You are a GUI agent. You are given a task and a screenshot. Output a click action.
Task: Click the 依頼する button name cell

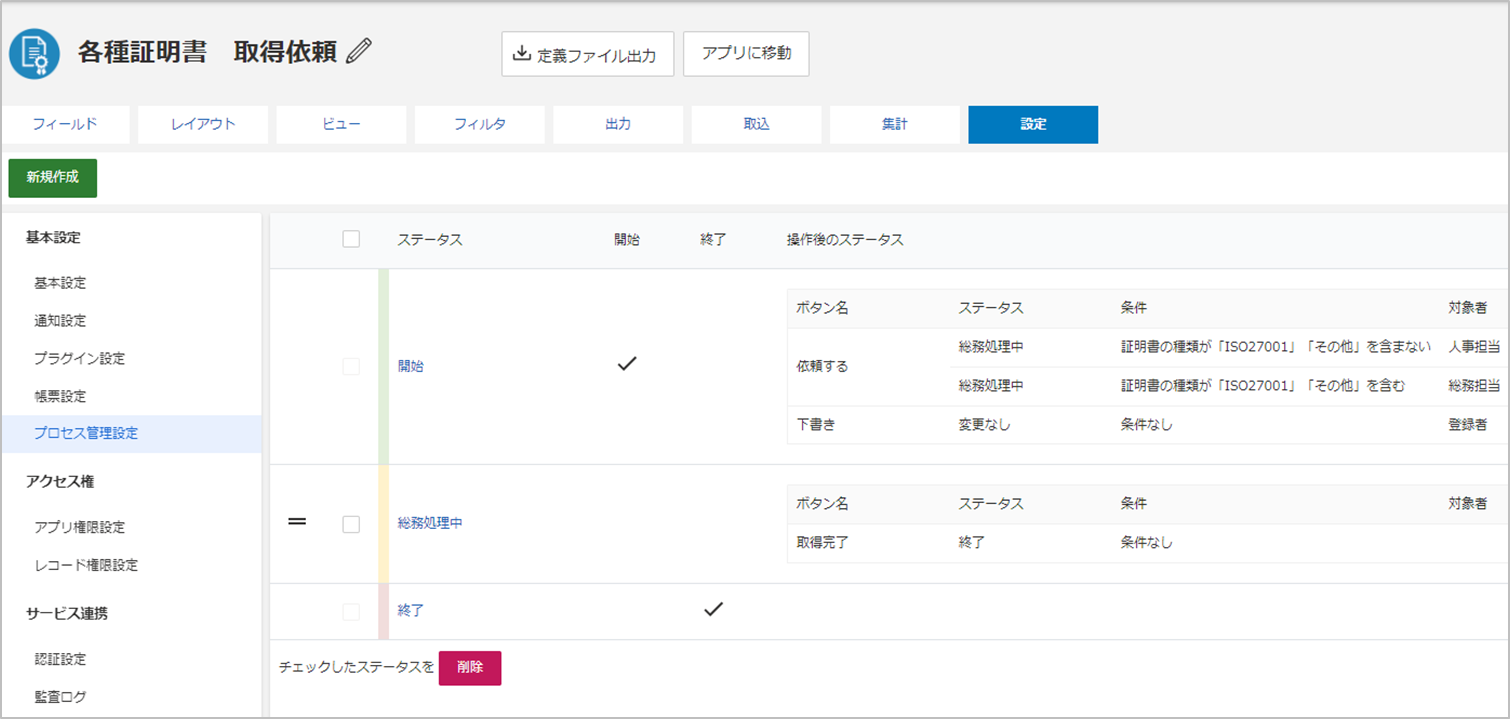[822, 367]
